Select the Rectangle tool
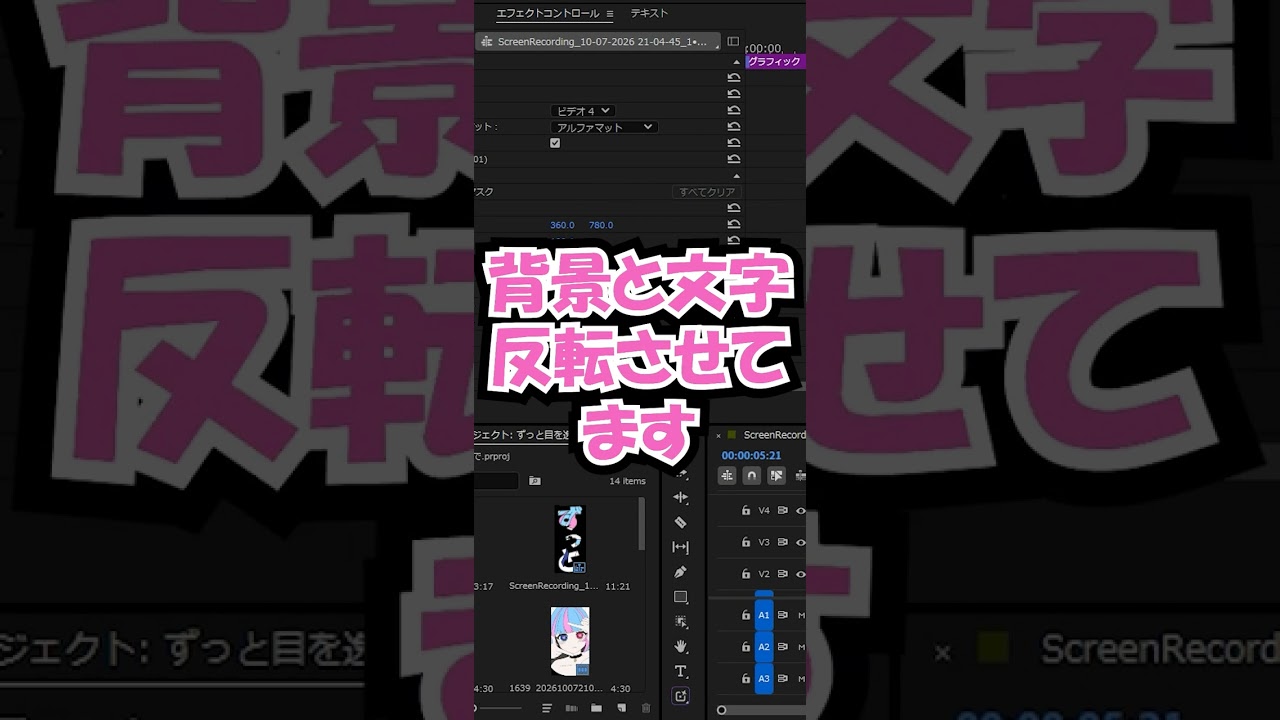1280x720 pixels. (x=681, y=597)
